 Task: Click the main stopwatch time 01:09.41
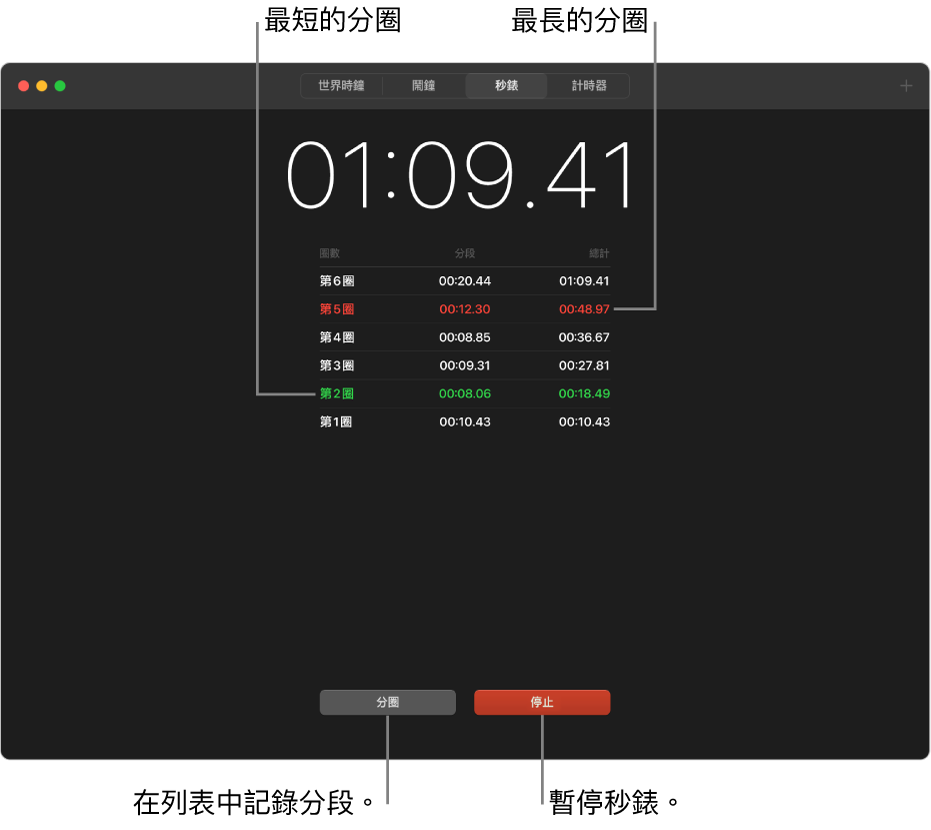[x=458, y=175]
